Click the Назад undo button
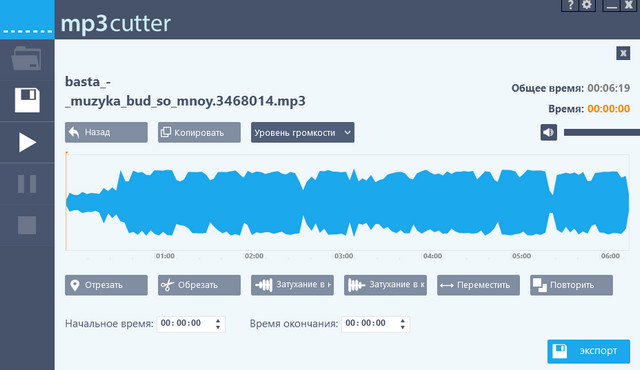This screenshot has height=370, width=640. click(106, 132)
